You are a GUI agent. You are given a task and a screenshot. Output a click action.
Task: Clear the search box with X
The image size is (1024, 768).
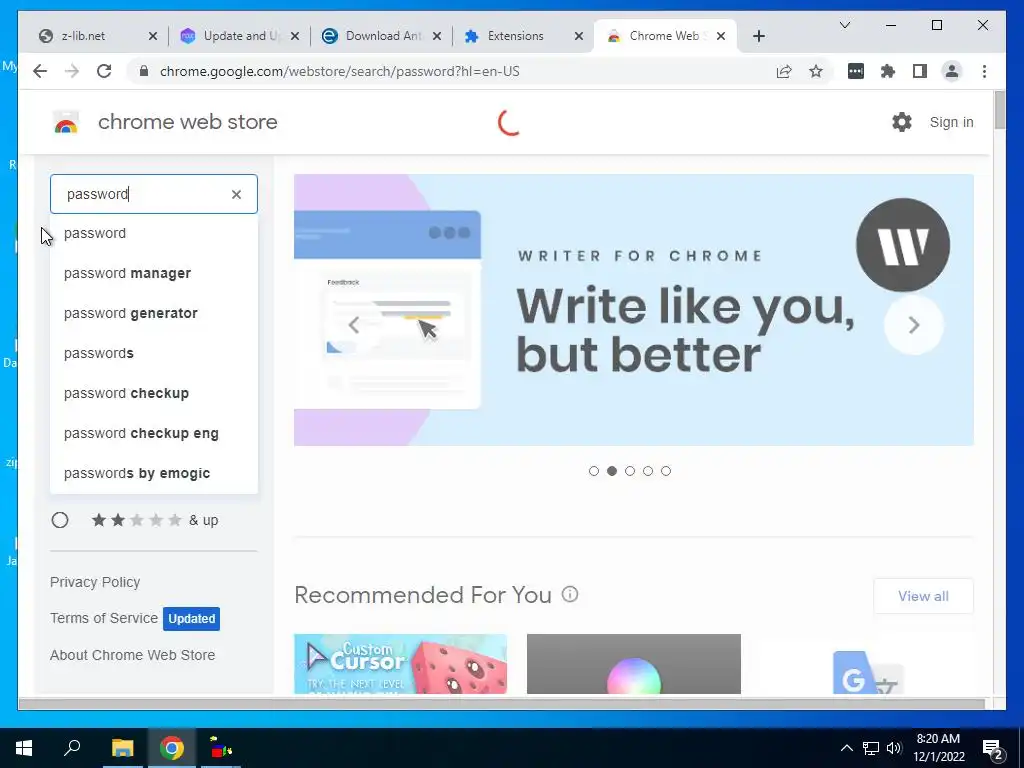coord(236,194)
